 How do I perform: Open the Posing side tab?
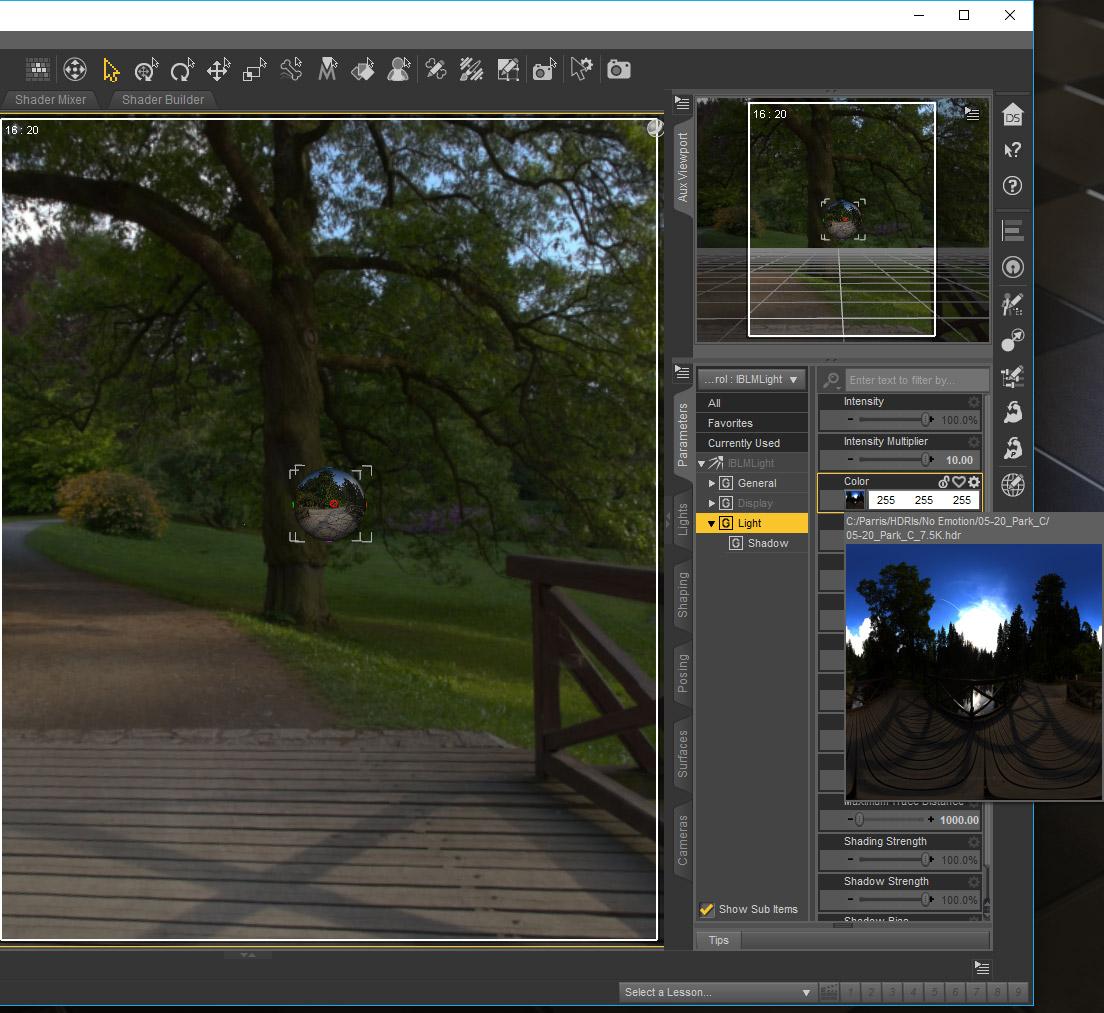pos(682,673)
